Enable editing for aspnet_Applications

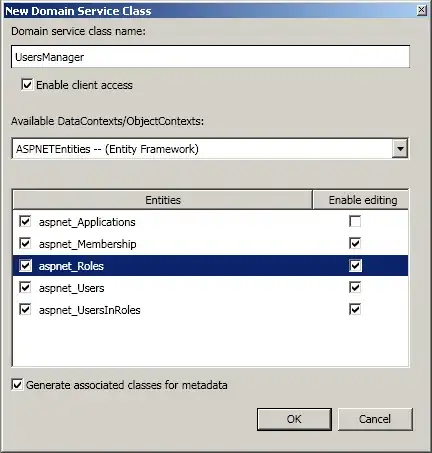click(355, 221)
